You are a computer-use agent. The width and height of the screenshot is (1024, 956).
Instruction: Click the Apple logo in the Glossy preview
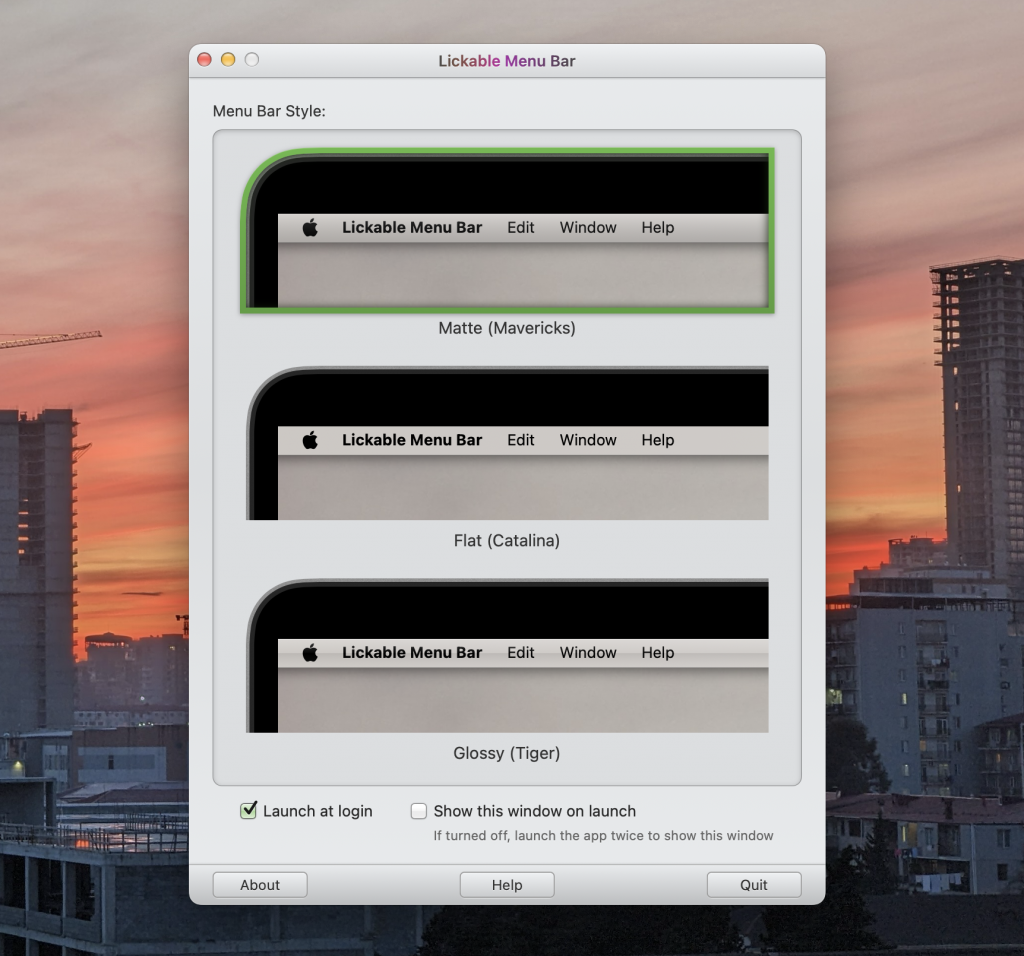pos(310,653)
